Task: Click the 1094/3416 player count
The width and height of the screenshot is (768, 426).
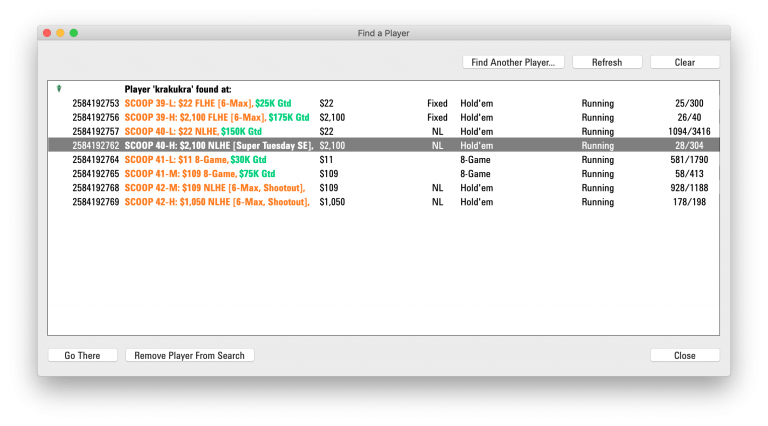Action: click(x=689, y=132)
